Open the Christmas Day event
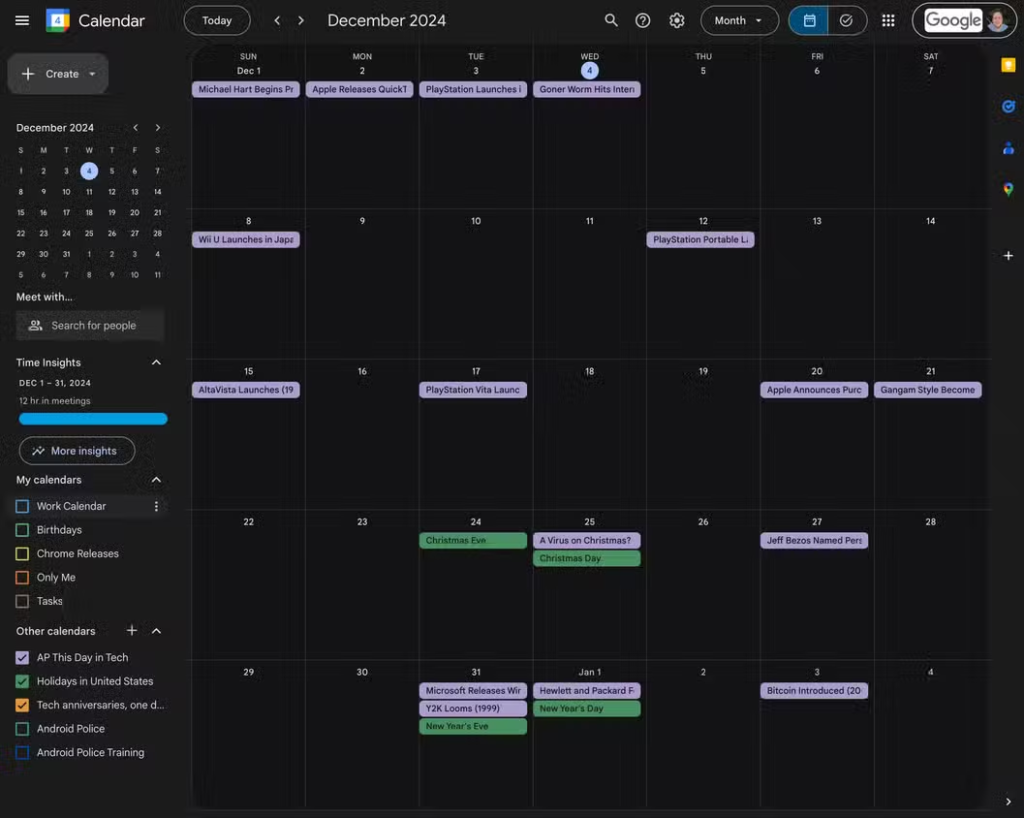The height and width of the screenshot is (818, 1024). (x=586, y=559)
